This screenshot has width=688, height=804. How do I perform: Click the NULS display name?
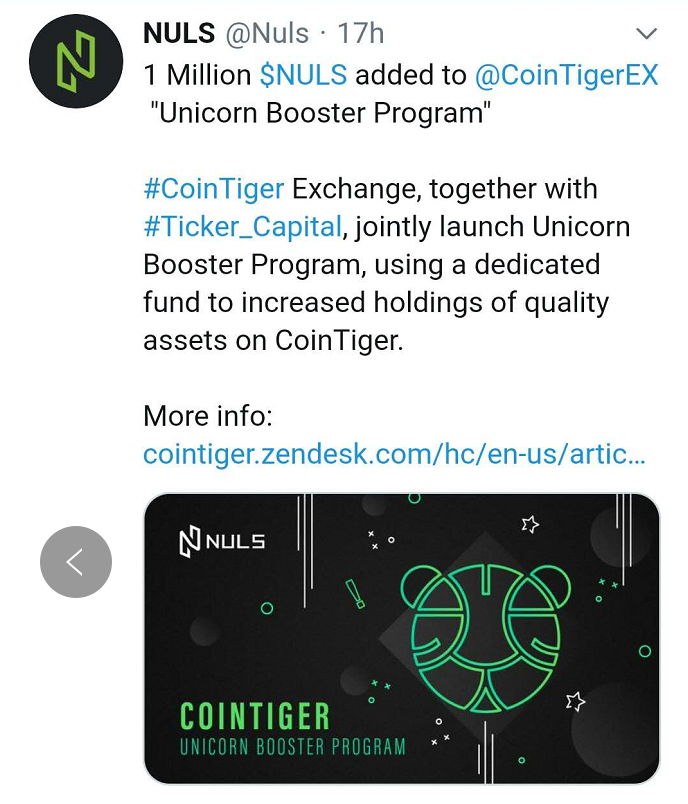(x=179, y=34)
